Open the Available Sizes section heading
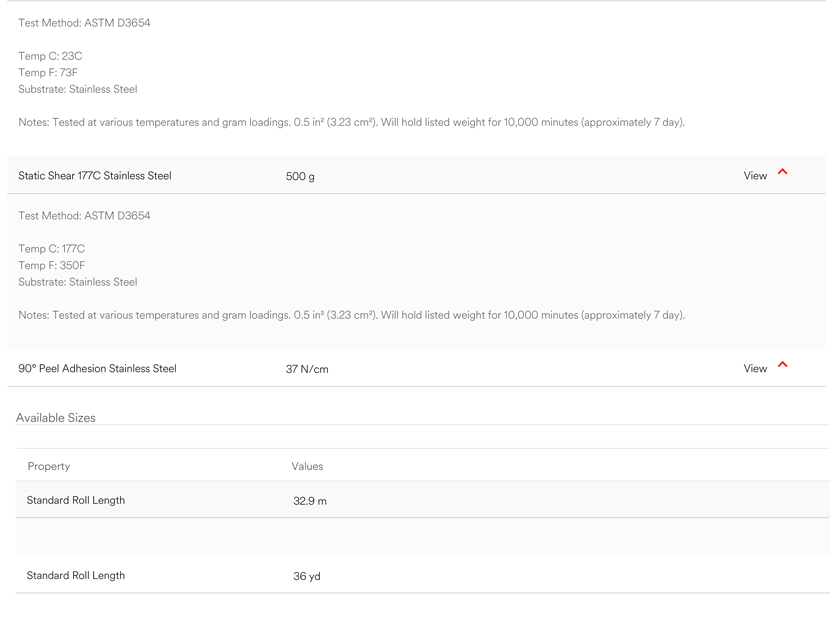 [56, 418]
